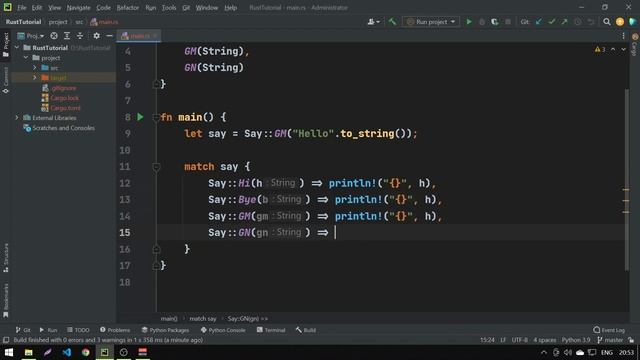Open the Run configuration dropdown

pos(431,22)
